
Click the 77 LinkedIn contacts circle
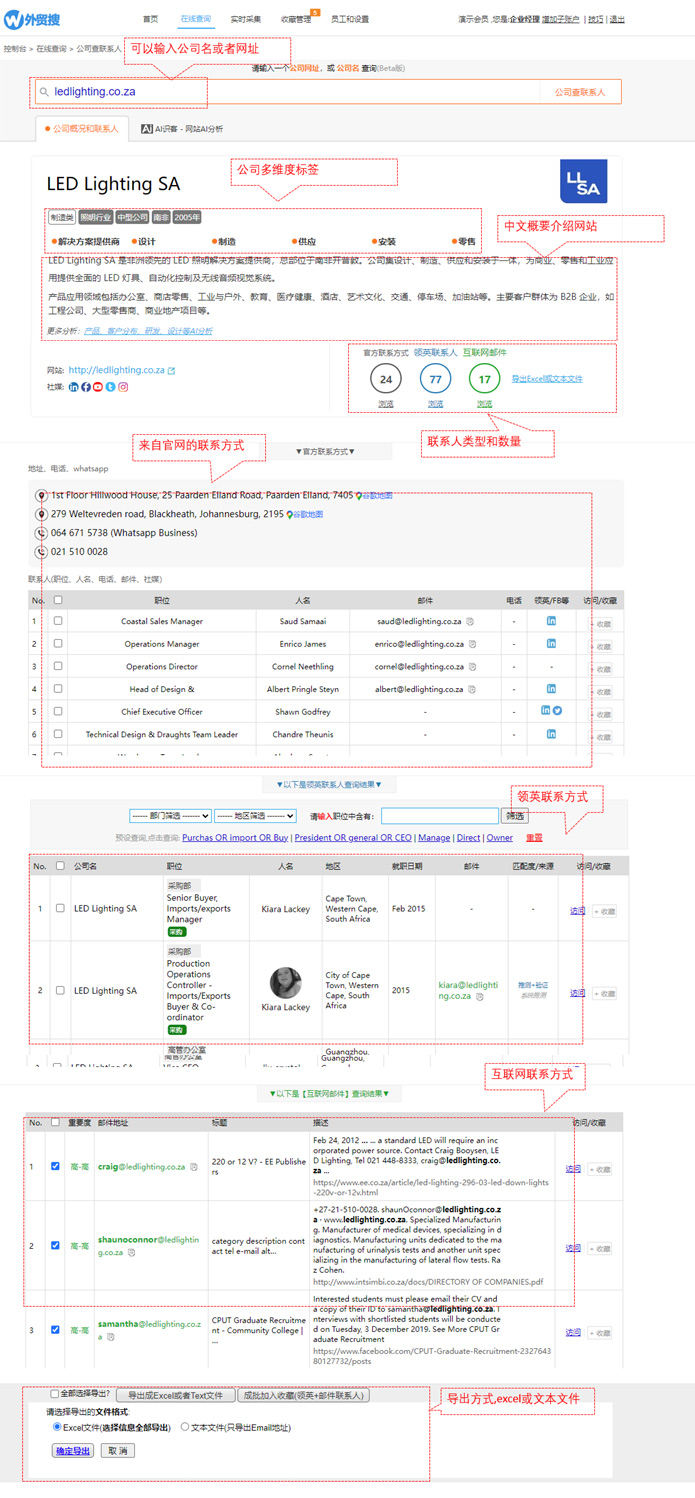pos(435,379)
